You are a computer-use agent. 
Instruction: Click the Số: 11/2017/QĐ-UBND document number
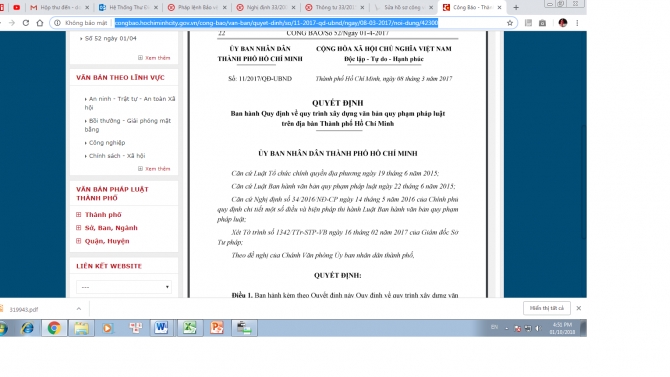(x=260, y=79)
